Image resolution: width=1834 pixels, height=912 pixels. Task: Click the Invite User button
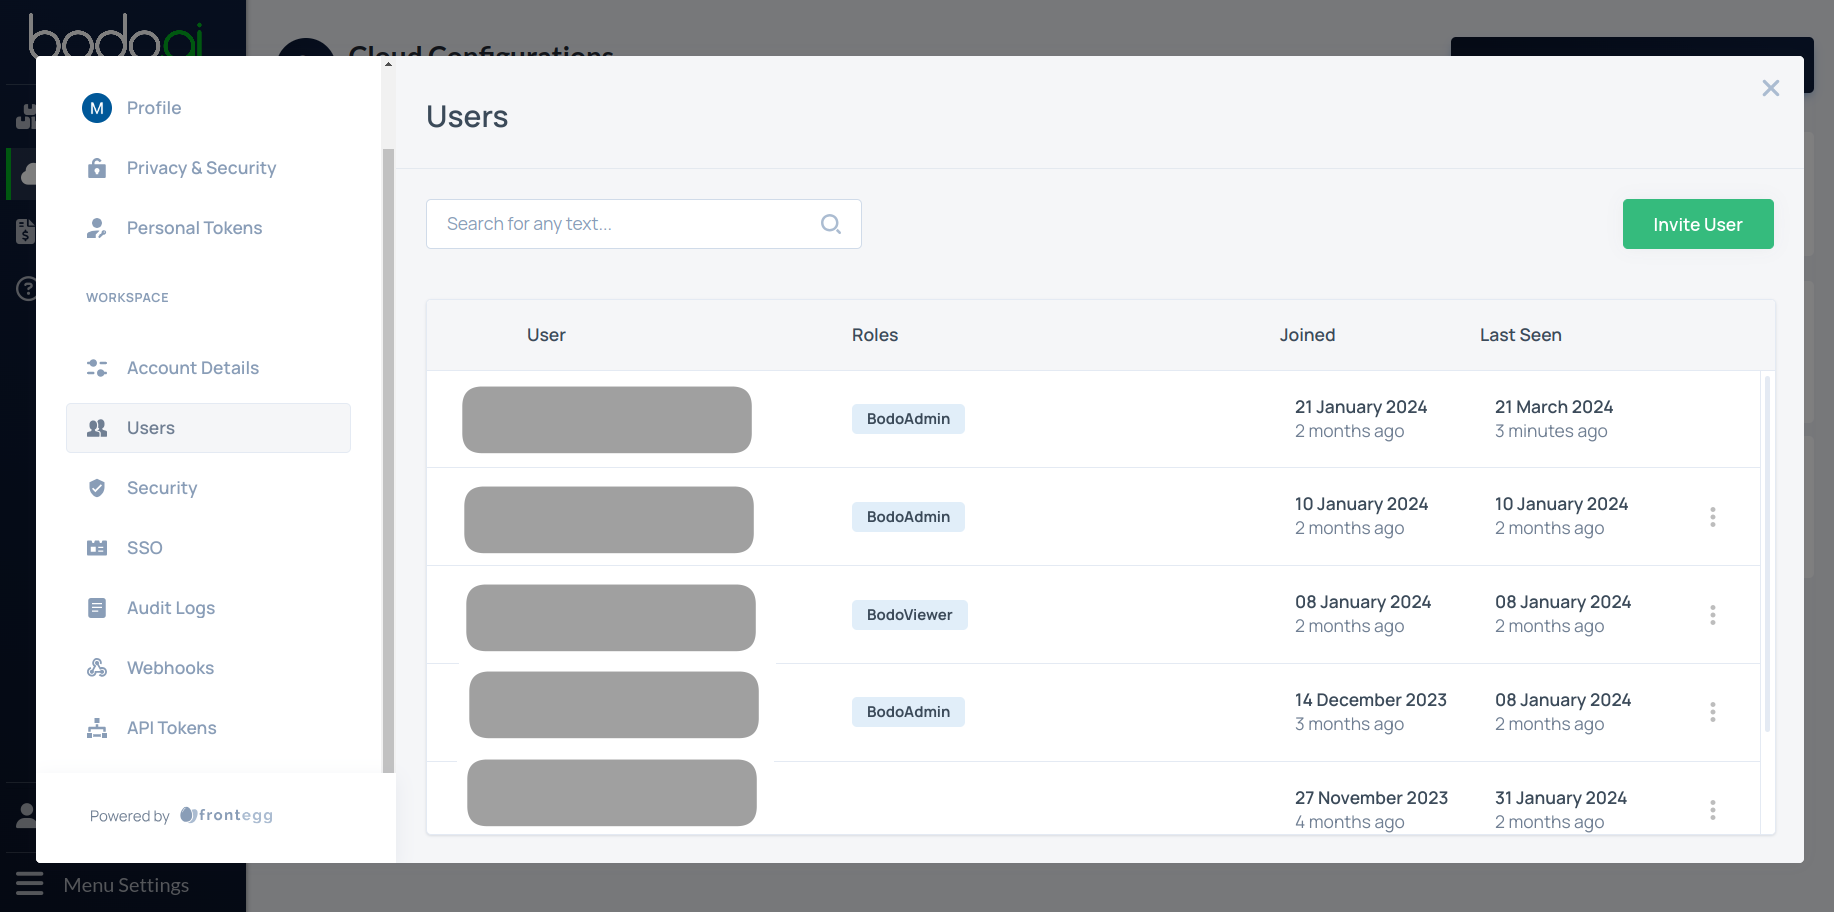[x=1697, y=223]
